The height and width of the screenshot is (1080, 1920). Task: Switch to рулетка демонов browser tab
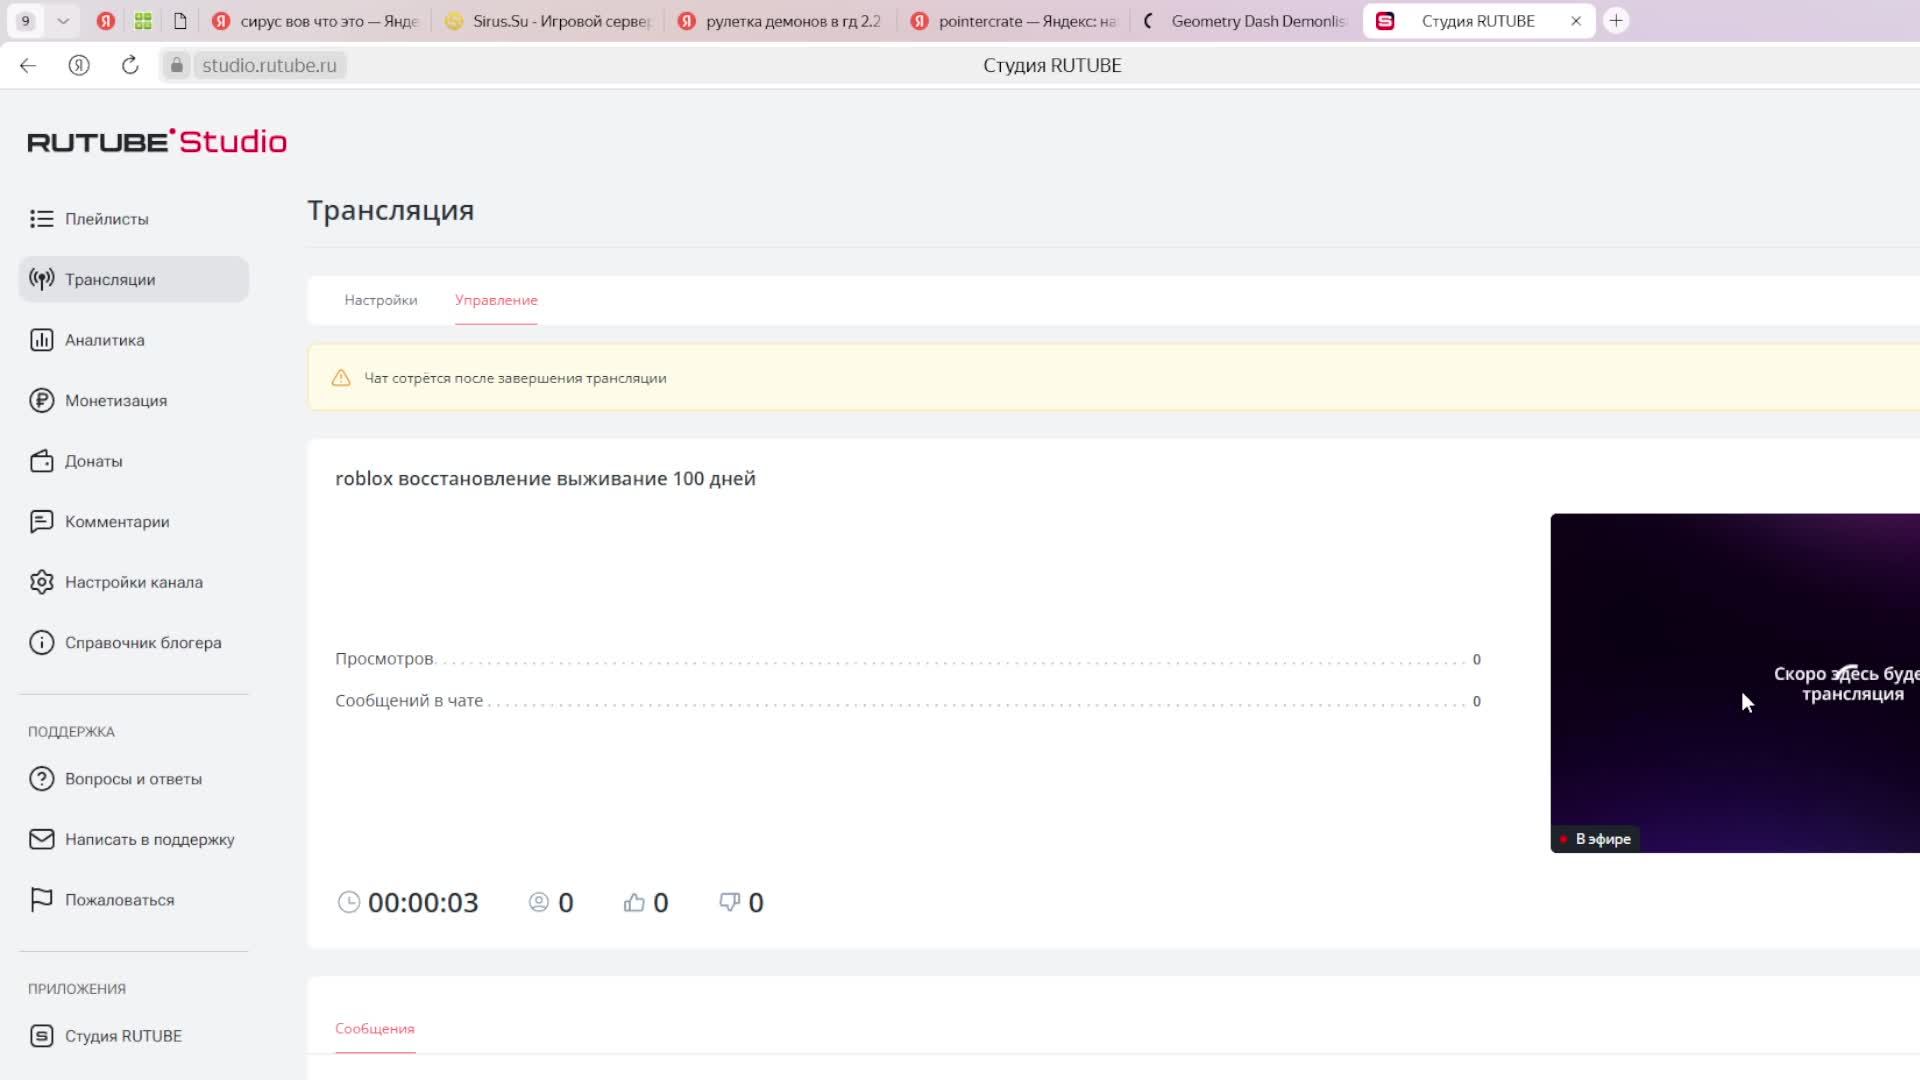coord(780,21)
